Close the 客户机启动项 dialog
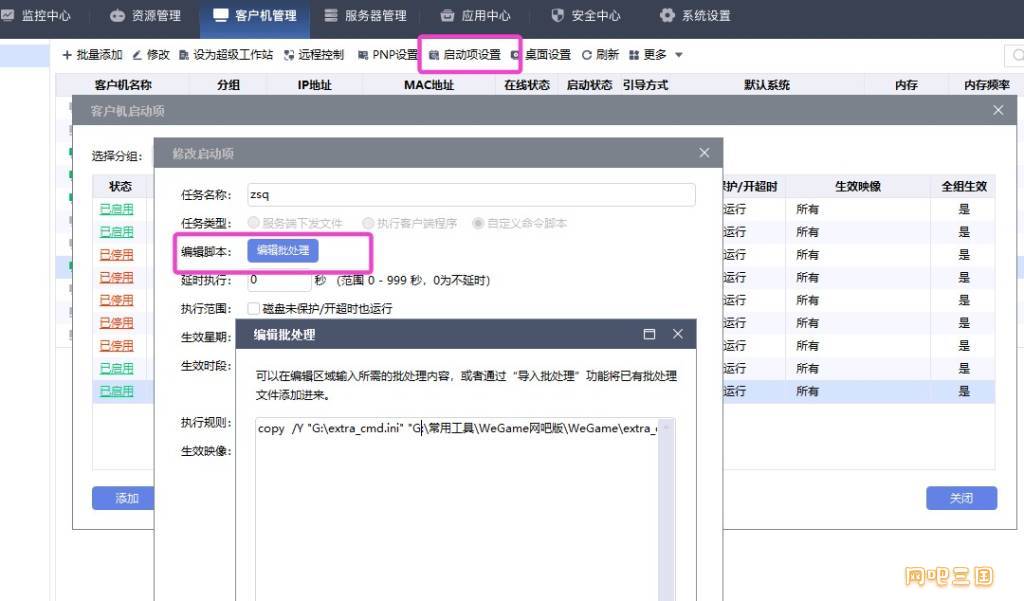The image size is (1024, 601). (x=998, y=110)
